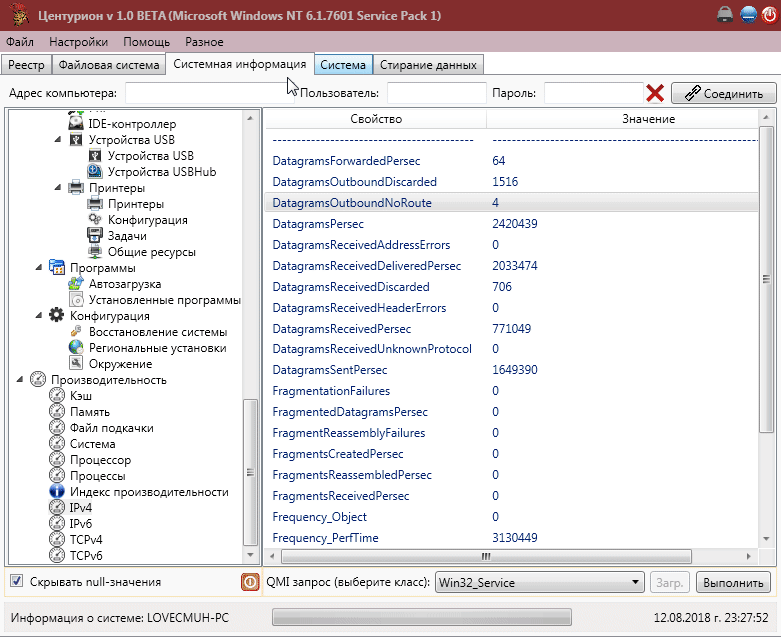781x637 pixels.
Task: Select the DatagramsPersec property row
Action: coord(512,224)
